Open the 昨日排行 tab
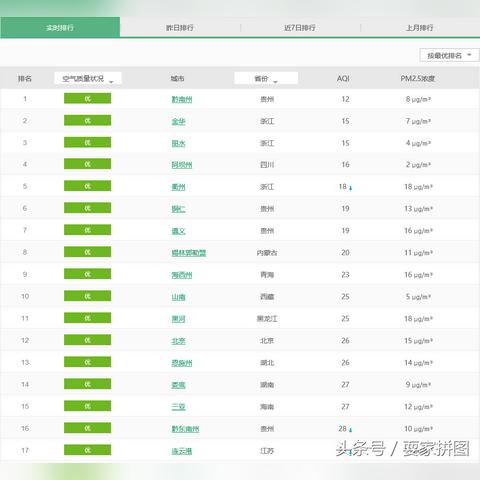Image resolution: width=480 pixels, height=480 pixels. [180, 28]
